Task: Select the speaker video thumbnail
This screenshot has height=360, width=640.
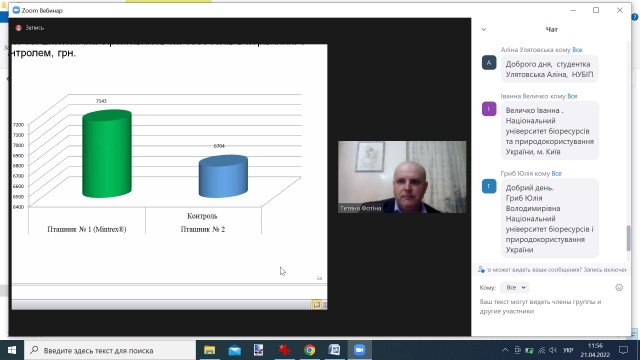Action: click(x=402, y=177)
